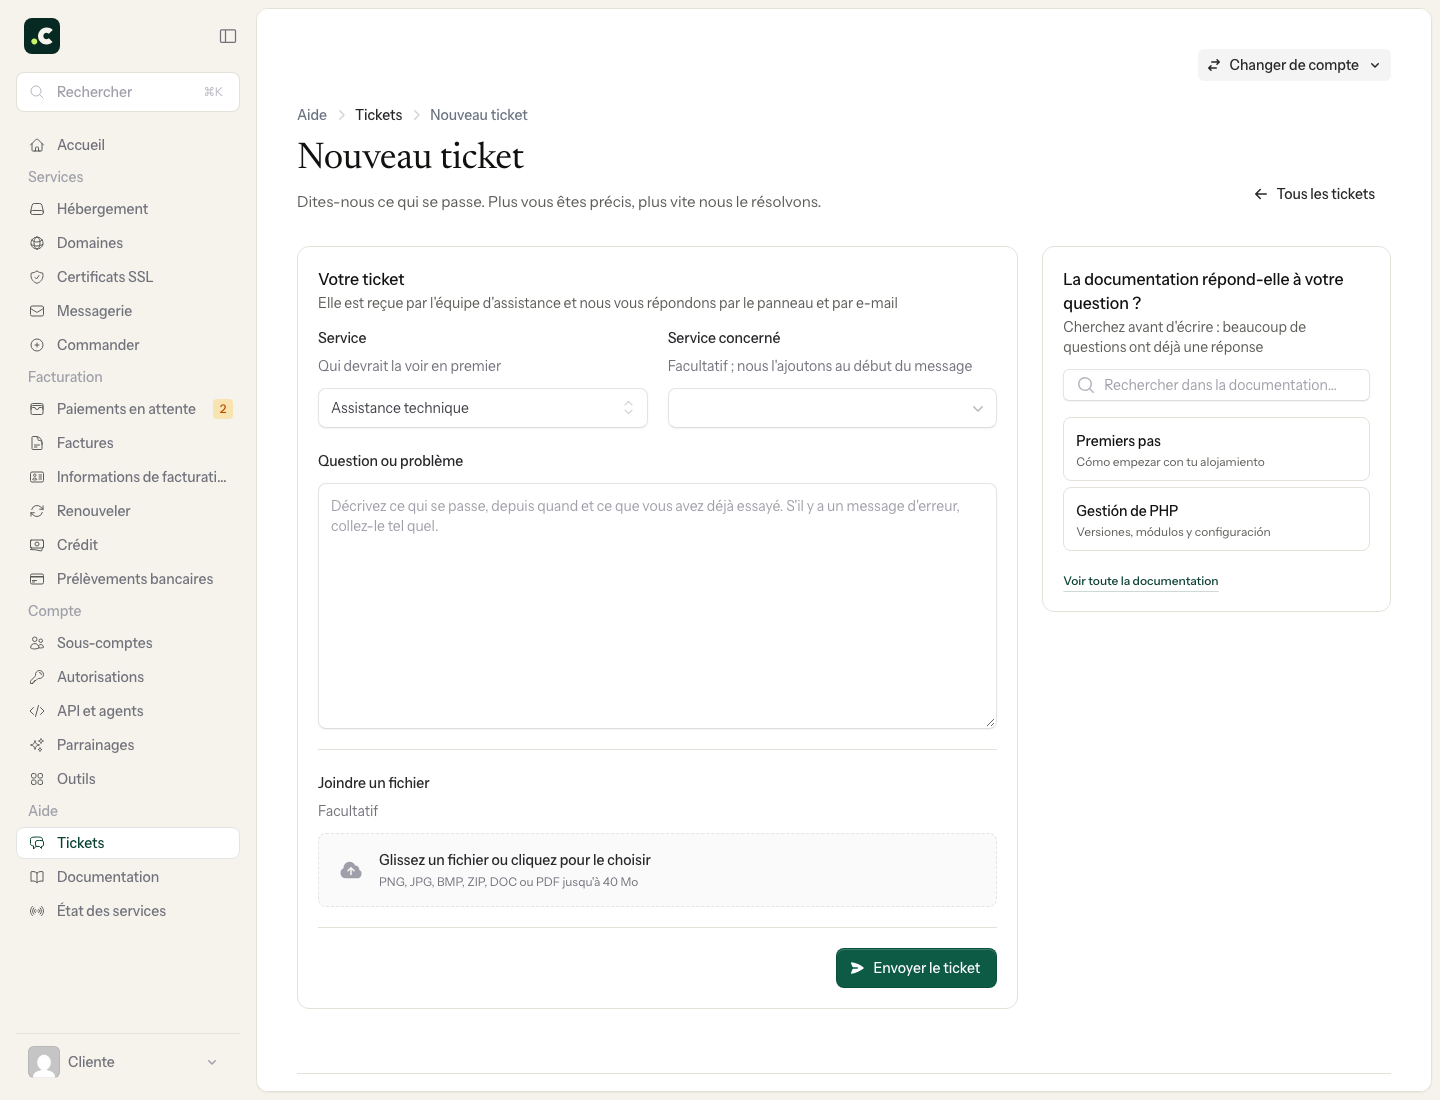Go to Documentation in the sidebar
1440x1100 pixels.
(x=128, y=877)
